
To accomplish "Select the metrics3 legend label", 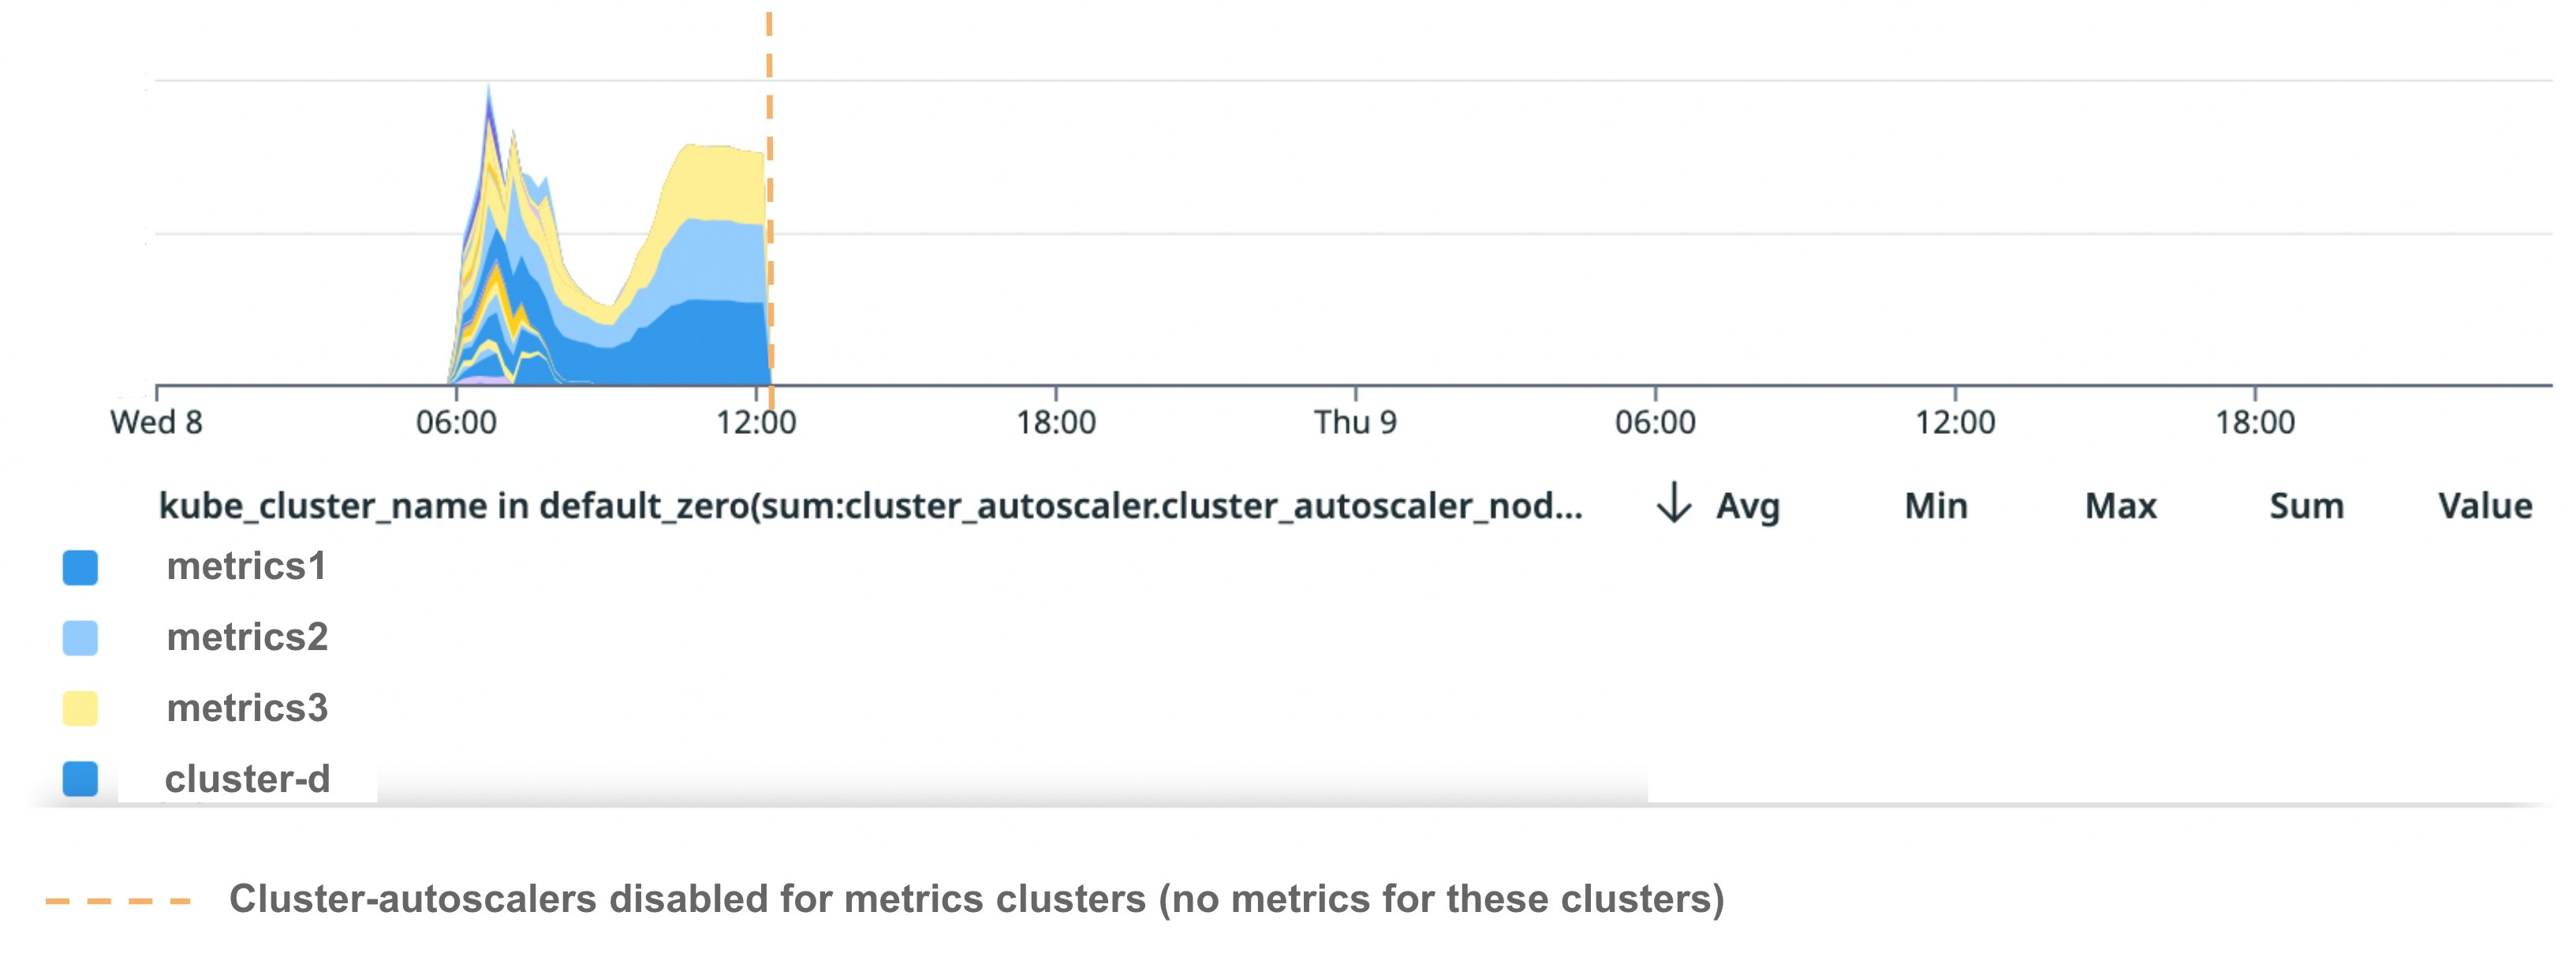I will pyautogui.click(x=247, y=708).
